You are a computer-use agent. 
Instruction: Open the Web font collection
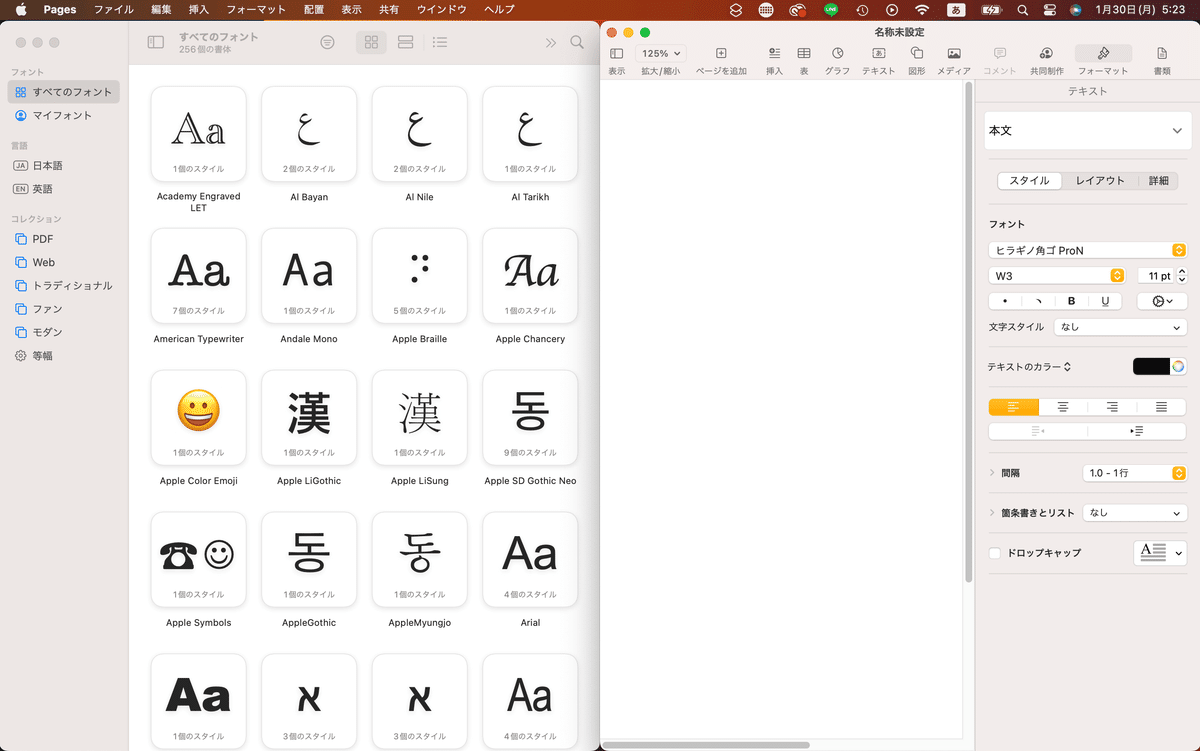coord(63,262)
